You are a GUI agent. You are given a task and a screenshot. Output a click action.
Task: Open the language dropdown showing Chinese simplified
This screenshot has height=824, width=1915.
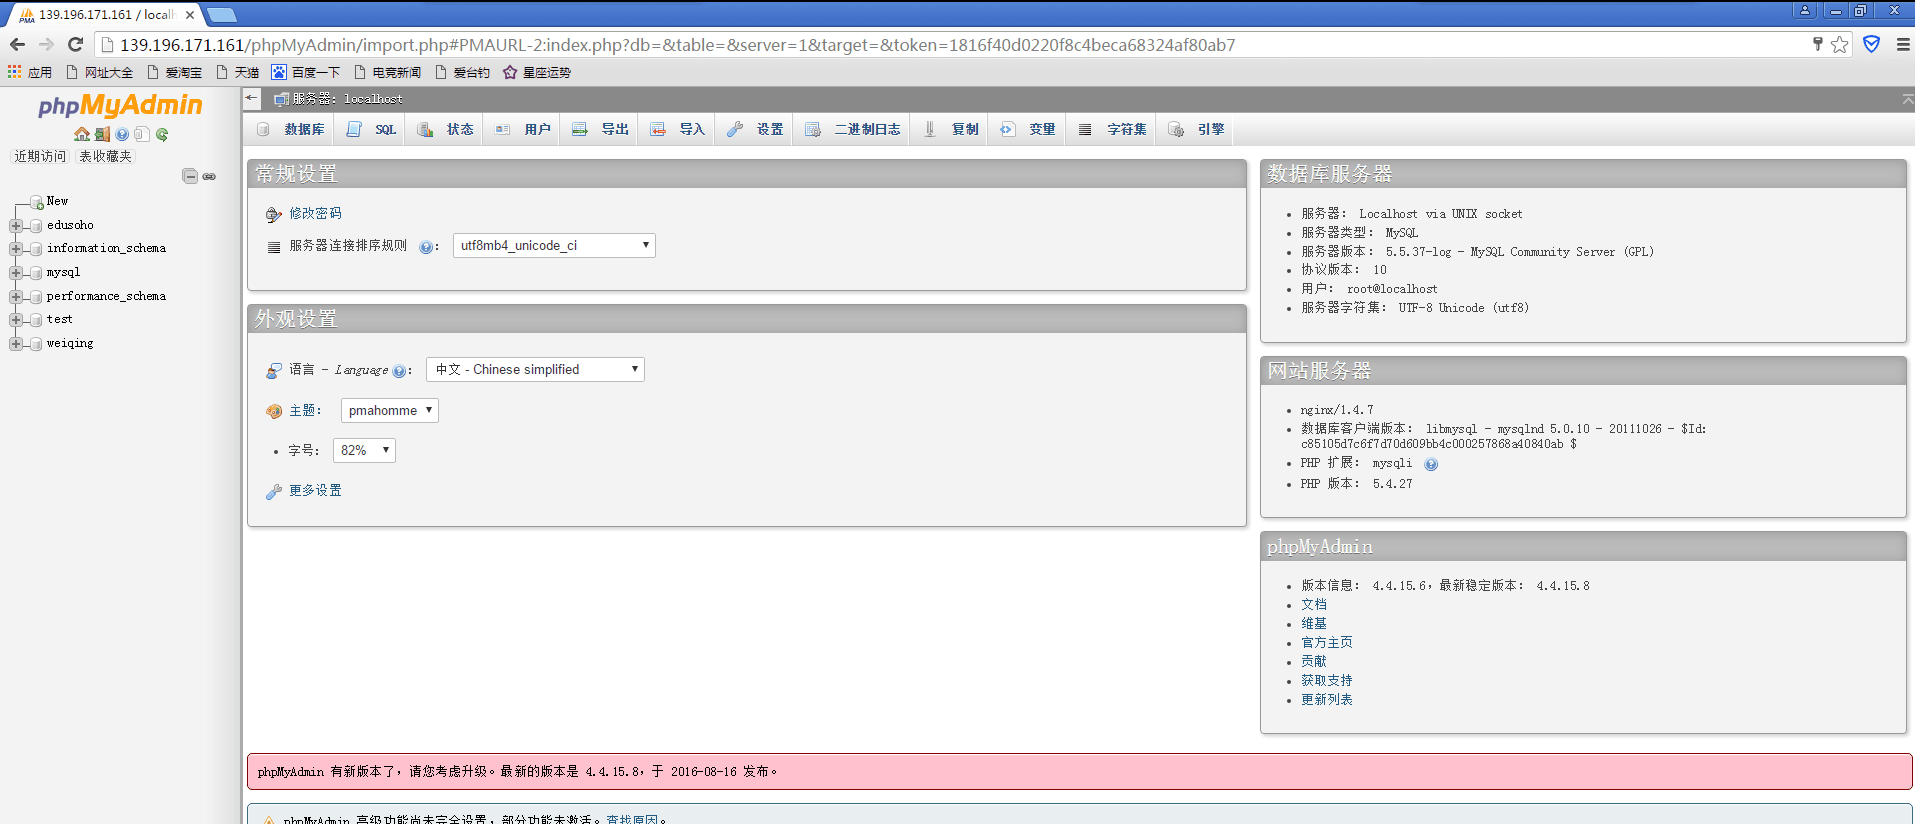(535, 369)
